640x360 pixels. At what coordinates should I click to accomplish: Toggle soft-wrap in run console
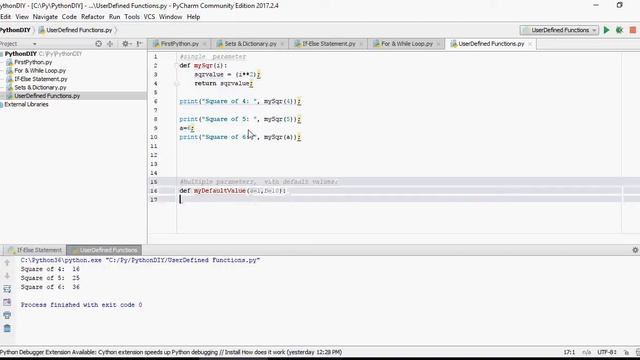(x=7, y=289)
